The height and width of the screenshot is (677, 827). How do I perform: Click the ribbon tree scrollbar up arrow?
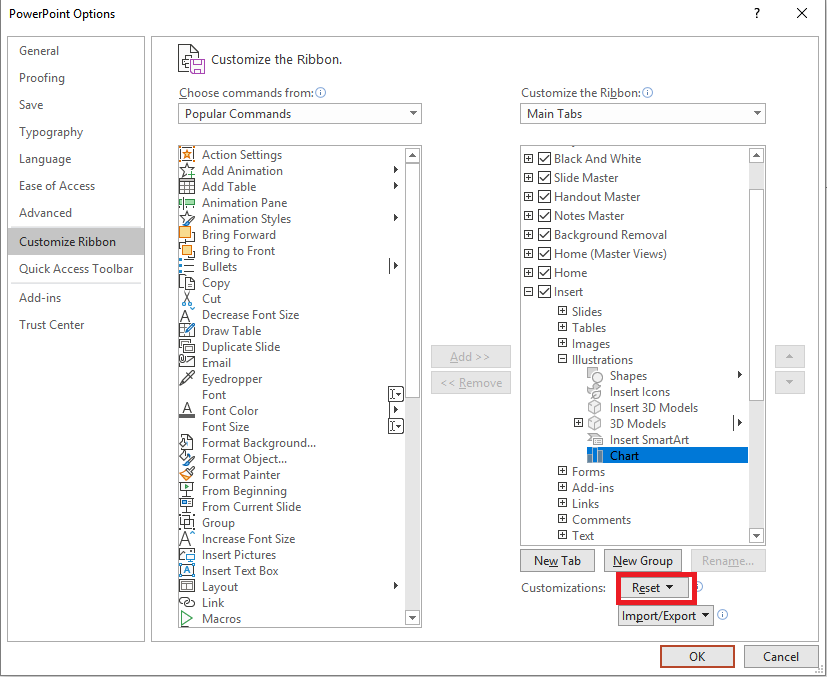coord(756,155)
